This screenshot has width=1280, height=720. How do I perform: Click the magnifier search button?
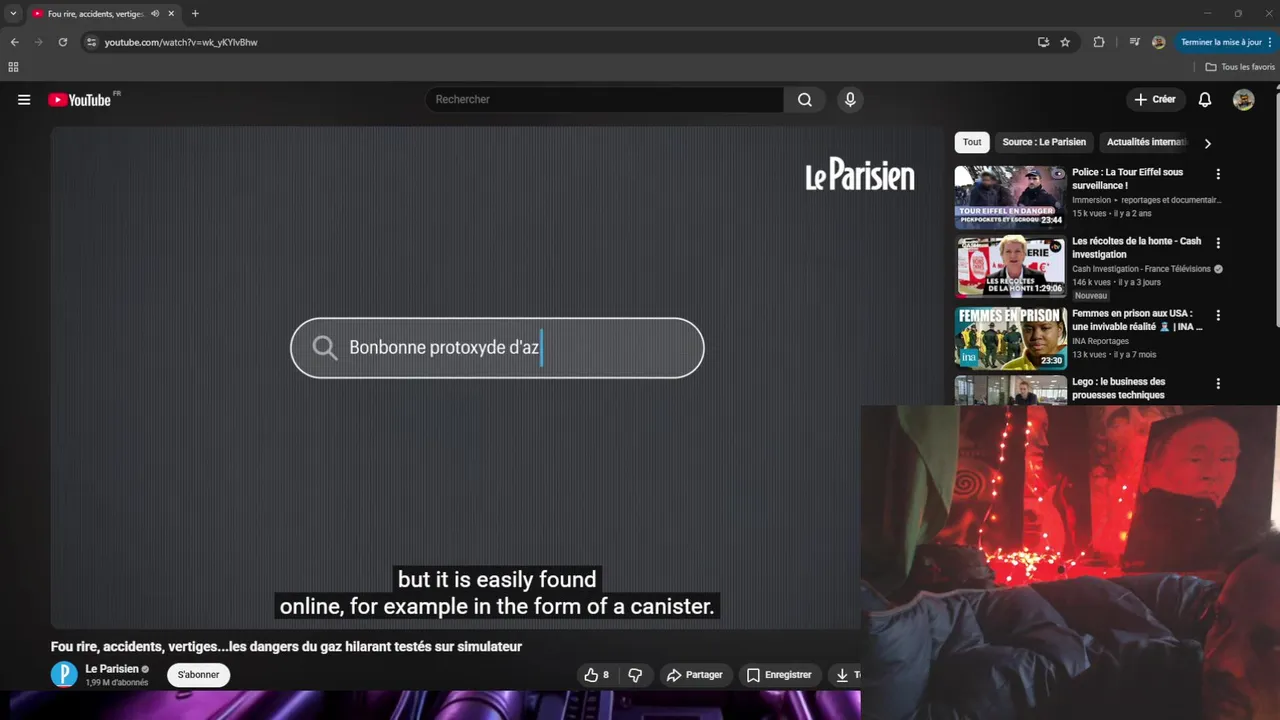(x=805, y=100)
